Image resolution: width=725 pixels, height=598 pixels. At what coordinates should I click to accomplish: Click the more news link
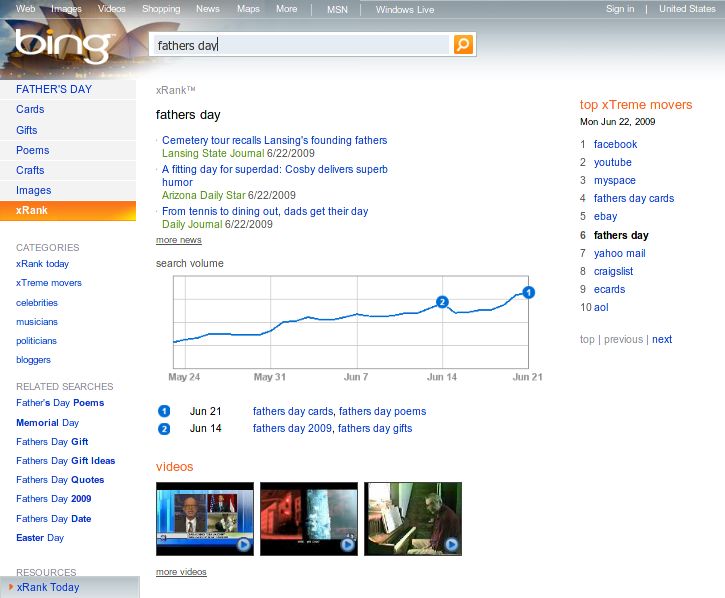point(178,240)
